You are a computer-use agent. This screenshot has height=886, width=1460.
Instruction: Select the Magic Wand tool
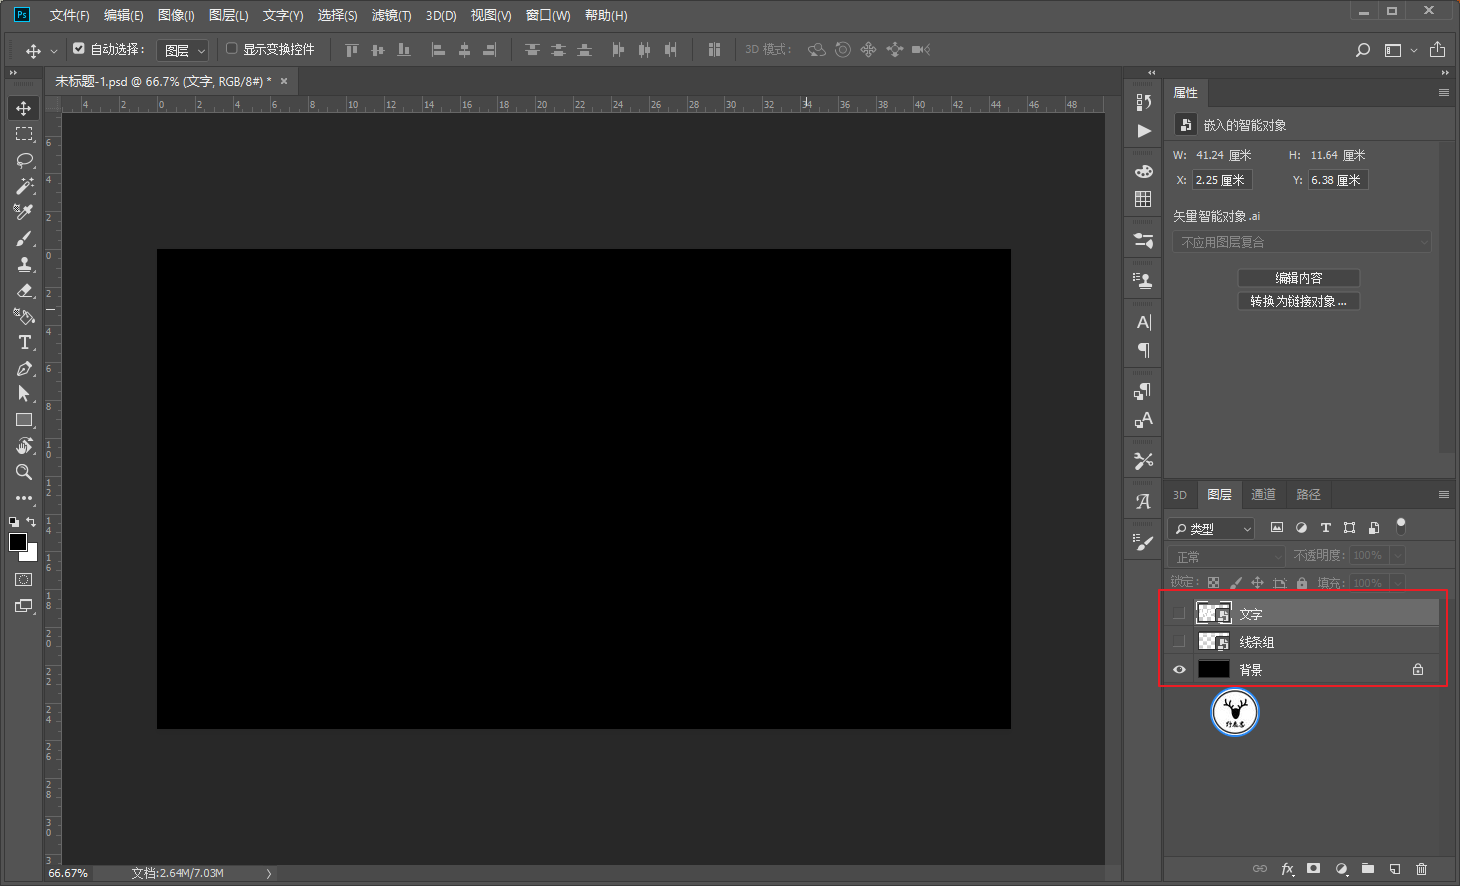point(24,186)
